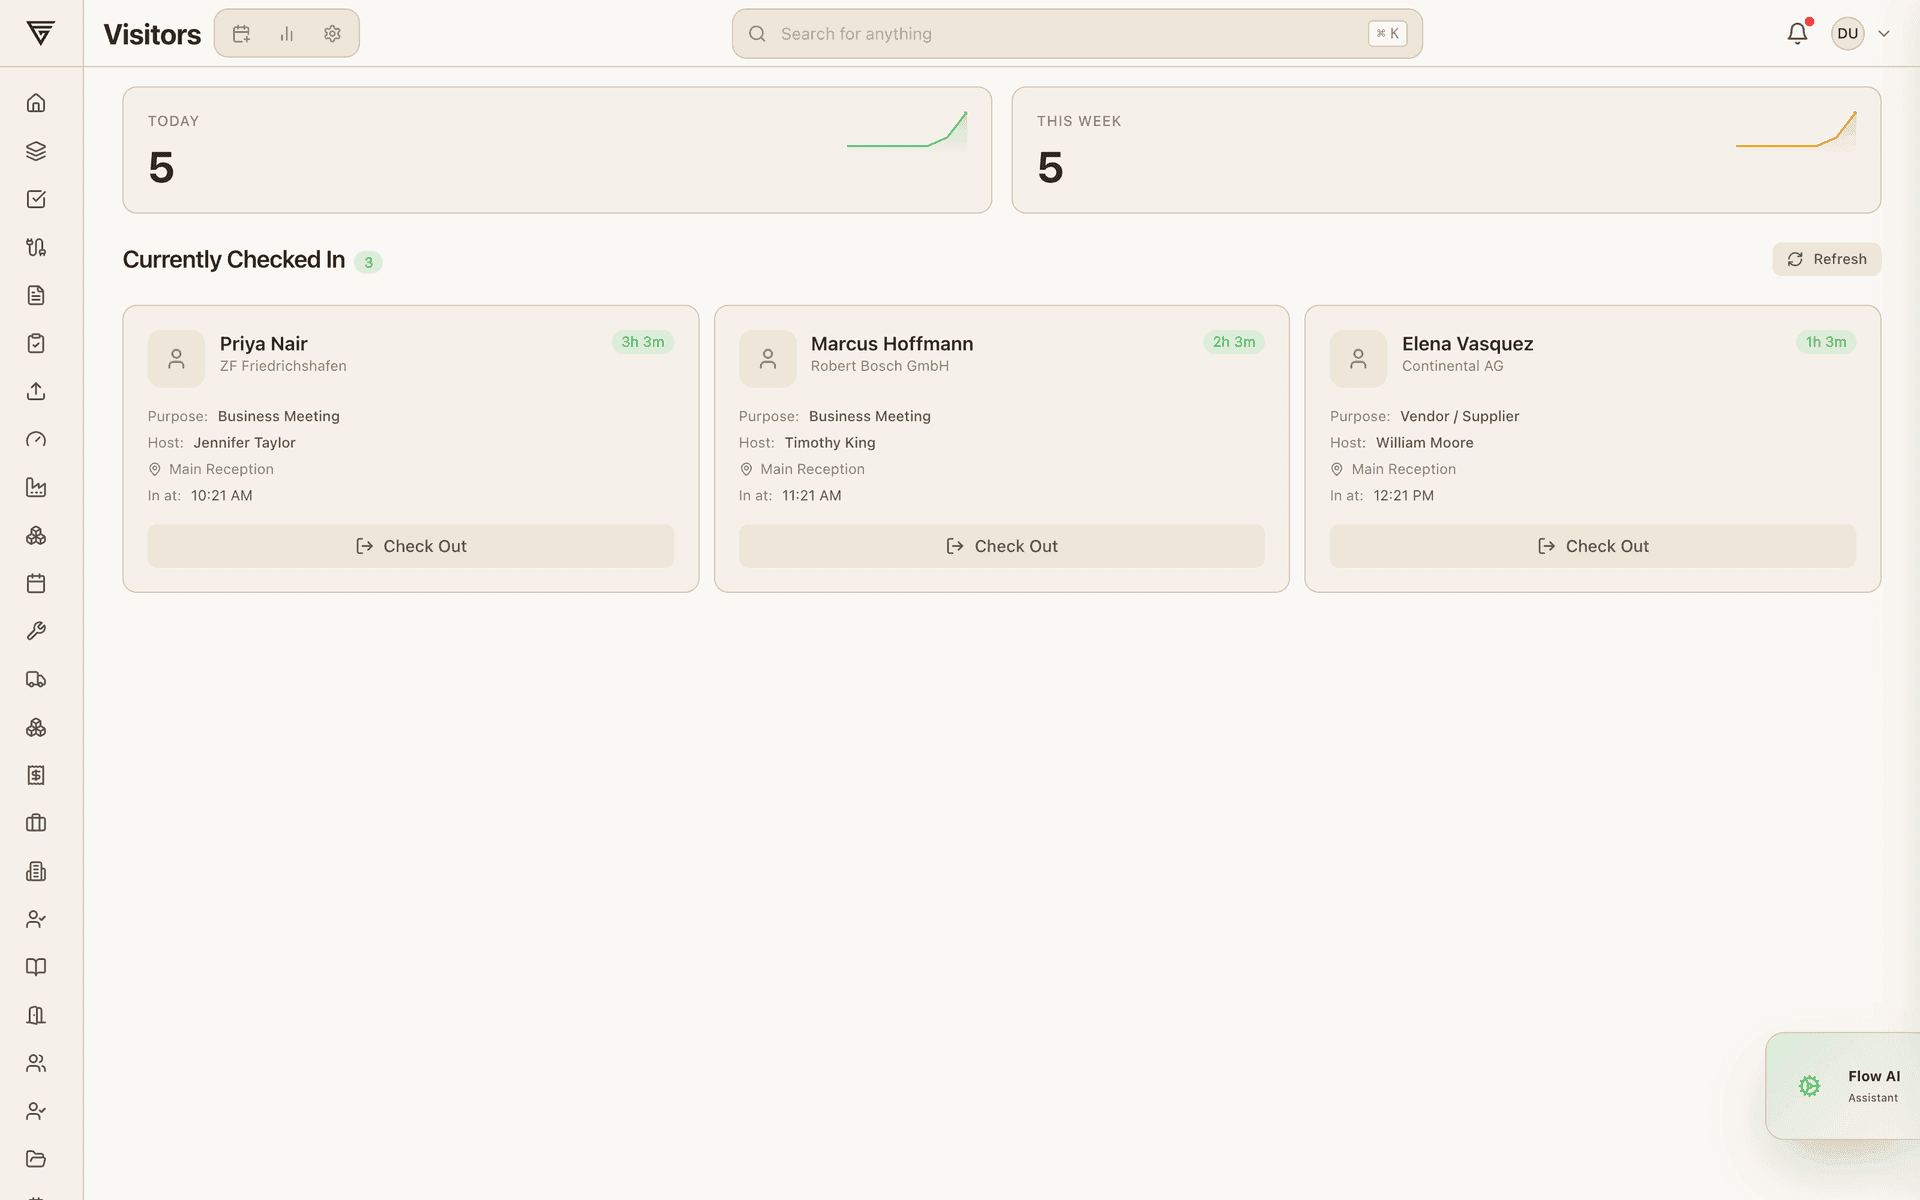Click the 3h 3m duration badge
Image resolution: width=1920 pixels, height=1200 pixels.
[x=643, y=342]
